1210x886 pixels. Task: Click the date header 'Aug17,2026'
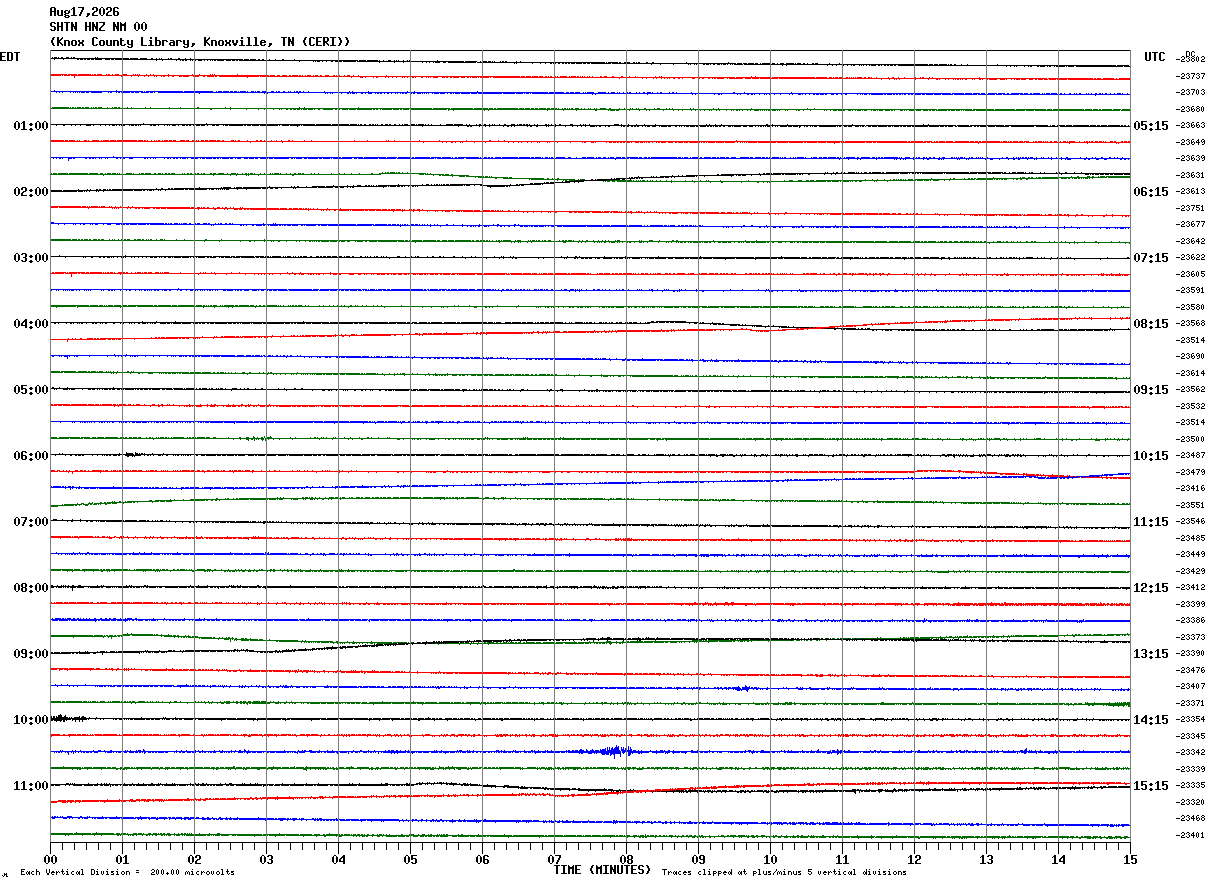coord(84,12)
